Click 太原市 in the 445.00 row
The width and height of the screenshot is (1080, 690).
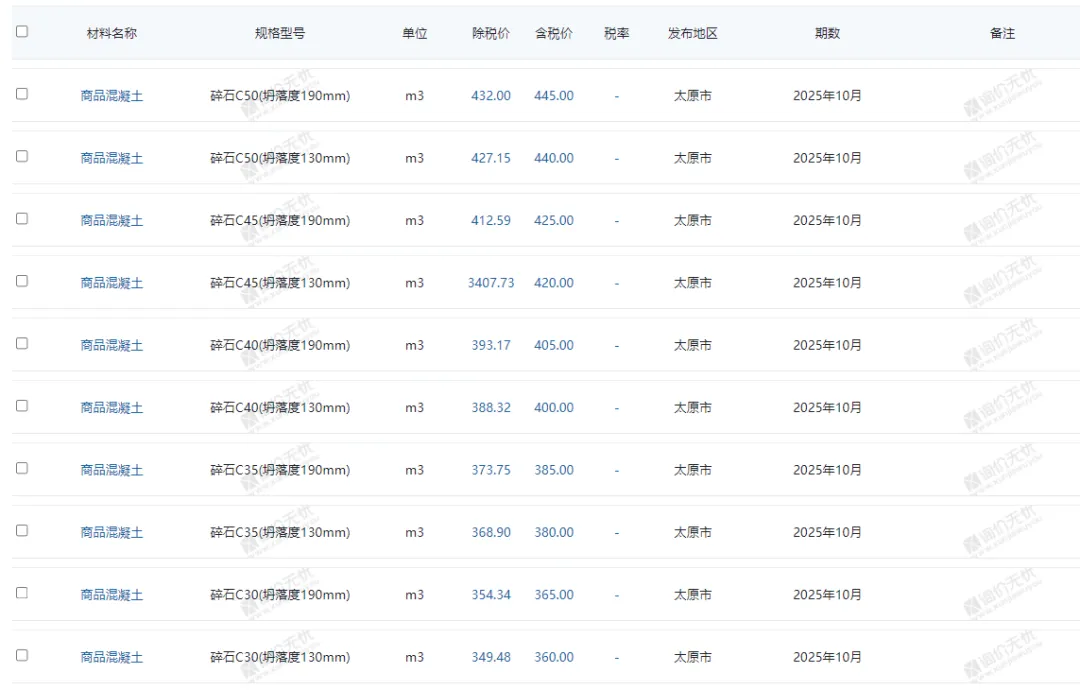tap(693, 96)
